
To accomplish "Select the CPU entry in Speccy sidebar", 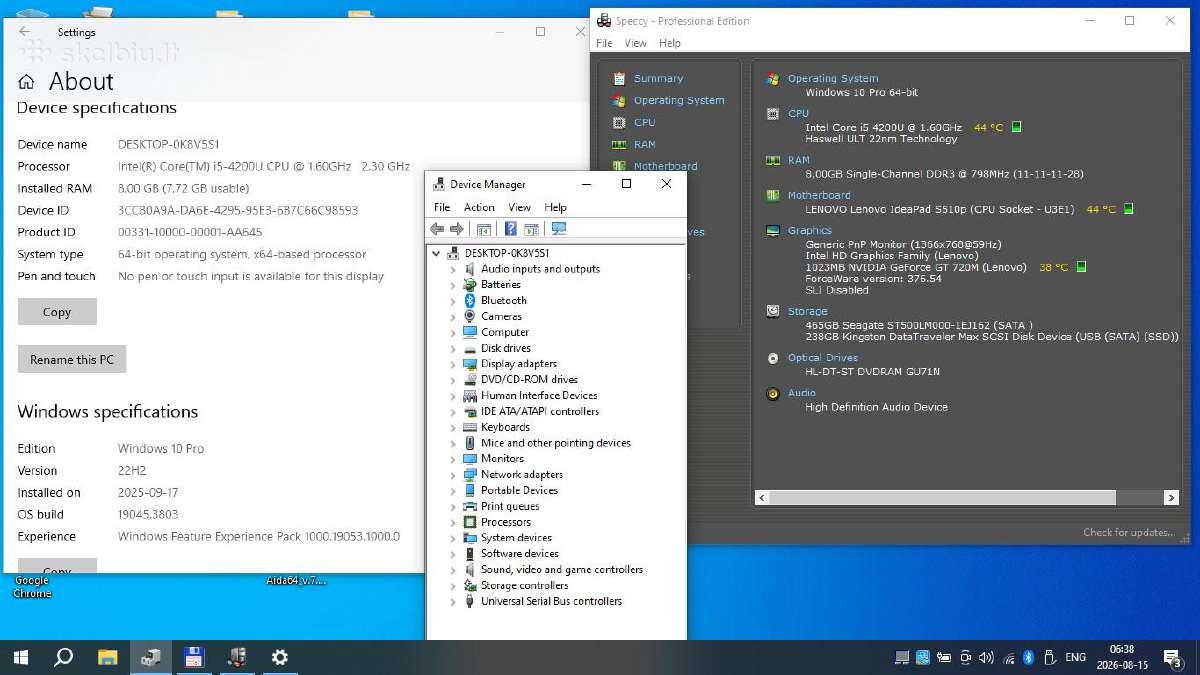I will [x=645, y=122].
